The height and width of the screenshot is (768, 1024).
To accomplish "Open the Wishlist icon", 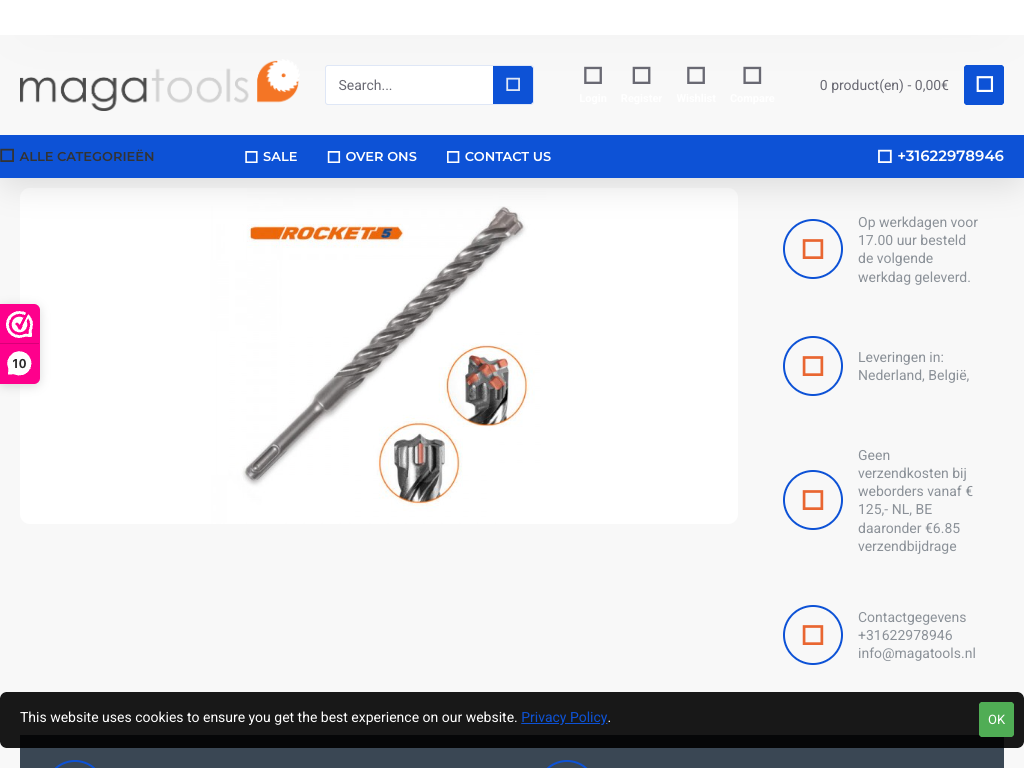I will (696, 85).
